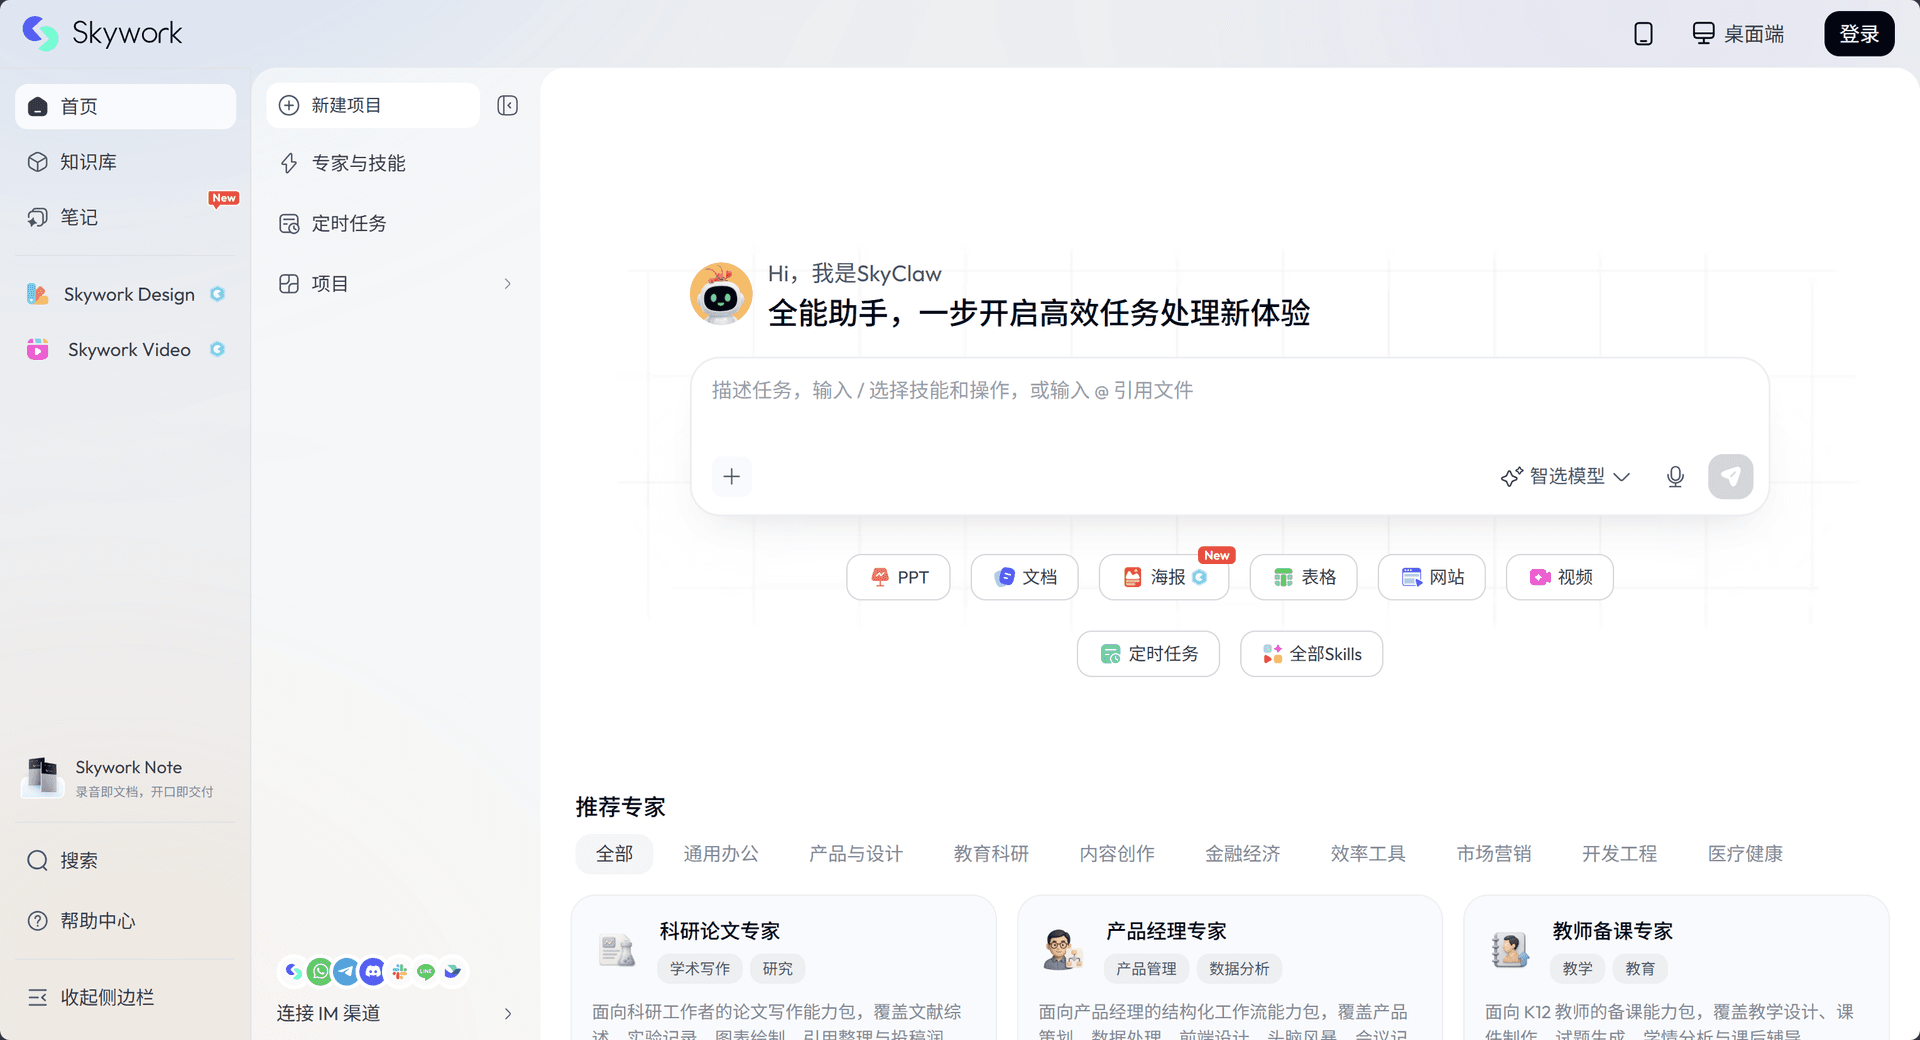Click the 桌面端 desktop app button
Screen dimensions: 1920x1040
[x=1738, y=34]
